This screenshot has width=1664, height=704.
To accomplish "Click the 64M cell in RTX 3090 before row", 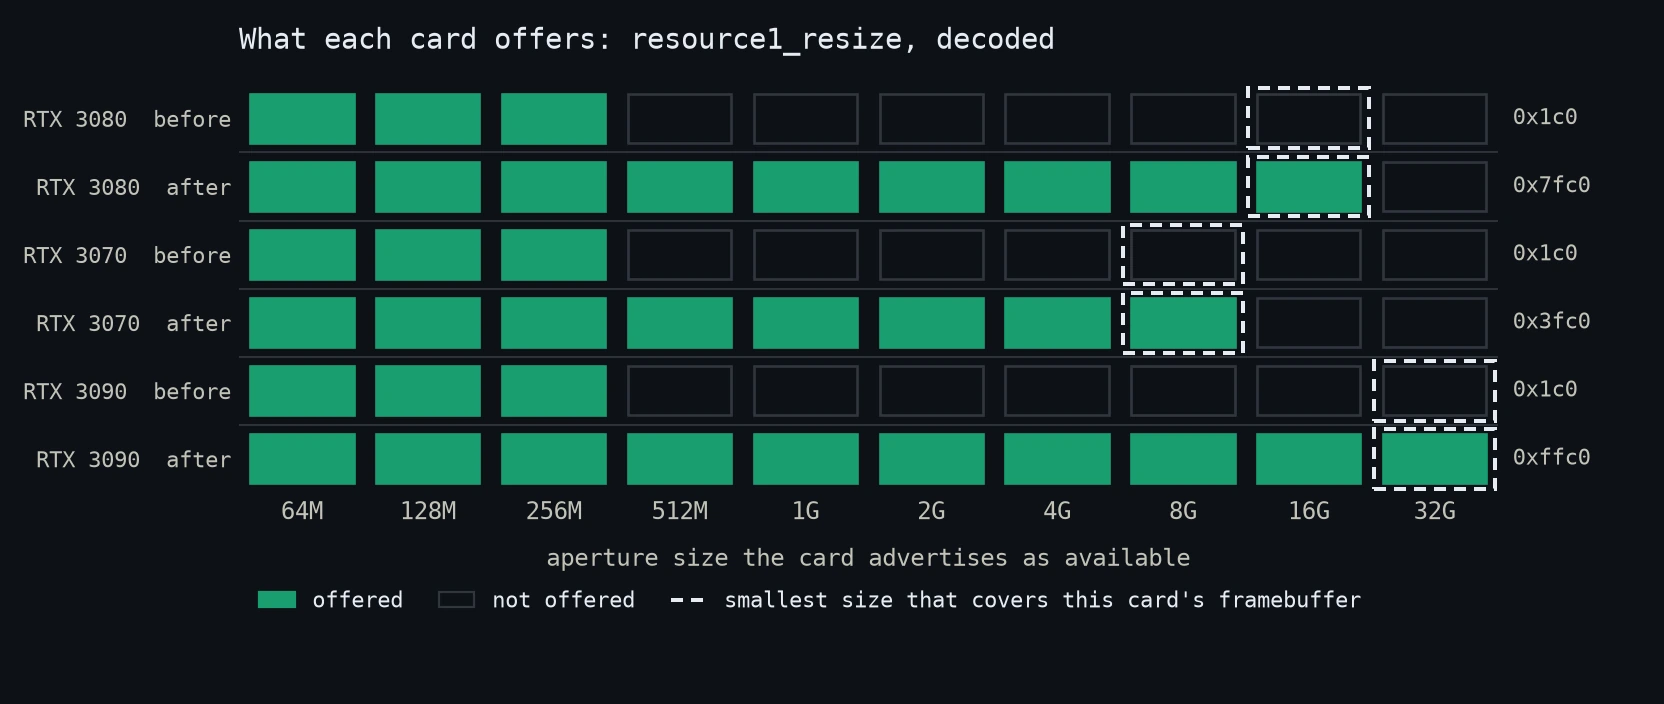I will coord(302,391).
